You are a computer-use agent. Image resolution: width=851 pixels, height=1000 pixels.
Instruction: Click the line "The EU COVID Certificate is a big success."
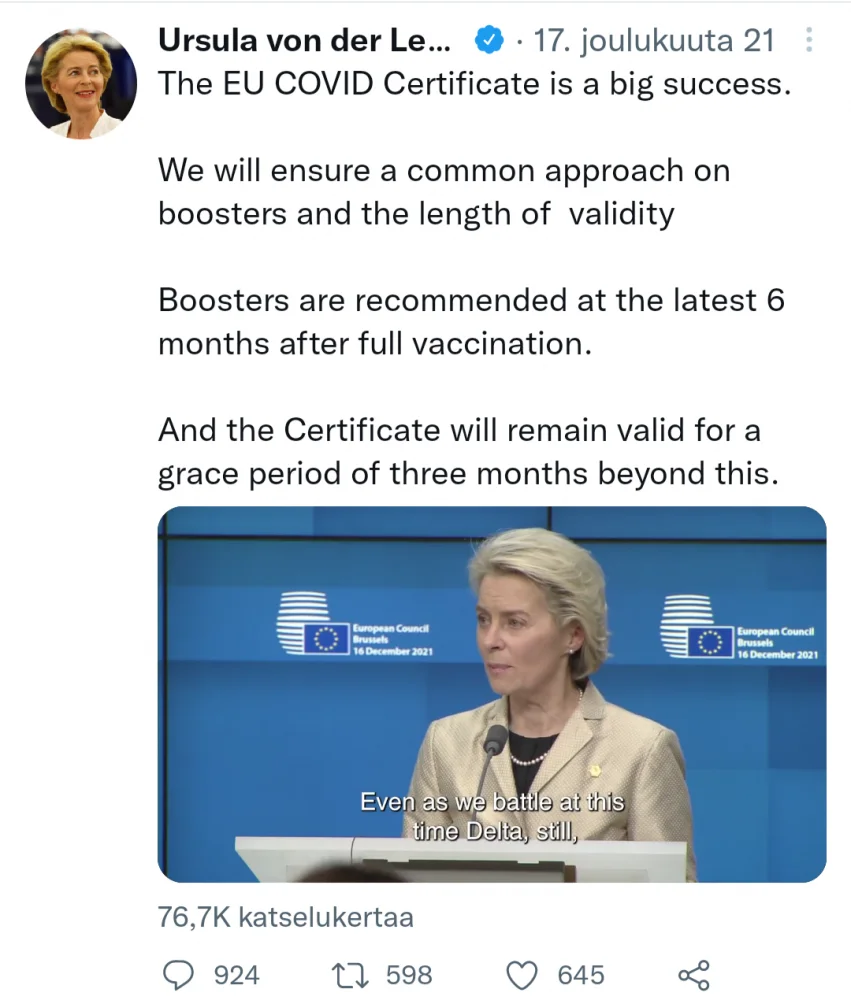(474, 84)
